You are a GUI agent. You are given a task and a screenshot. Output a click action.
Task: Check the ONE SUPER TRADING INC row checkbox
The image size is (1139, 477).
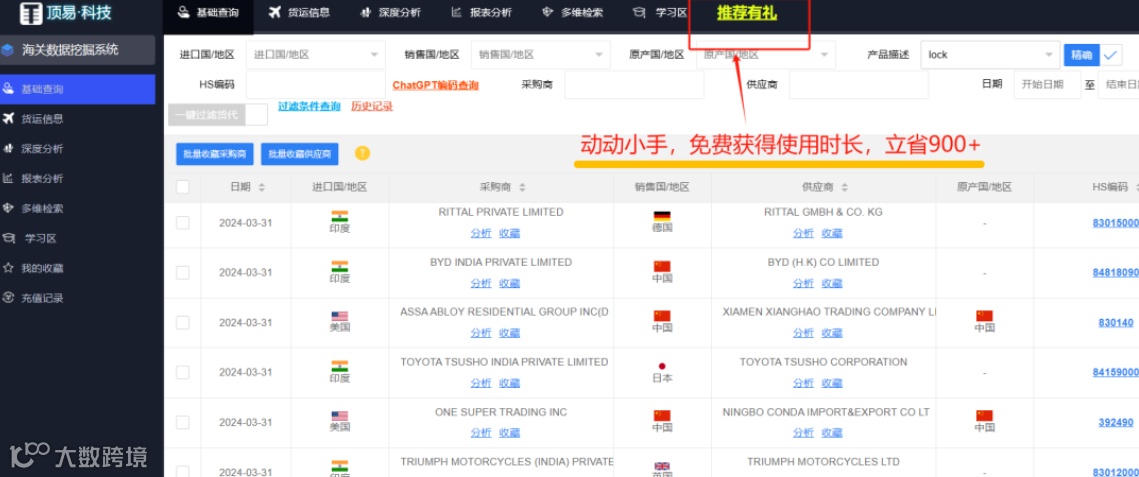[182, 423]
